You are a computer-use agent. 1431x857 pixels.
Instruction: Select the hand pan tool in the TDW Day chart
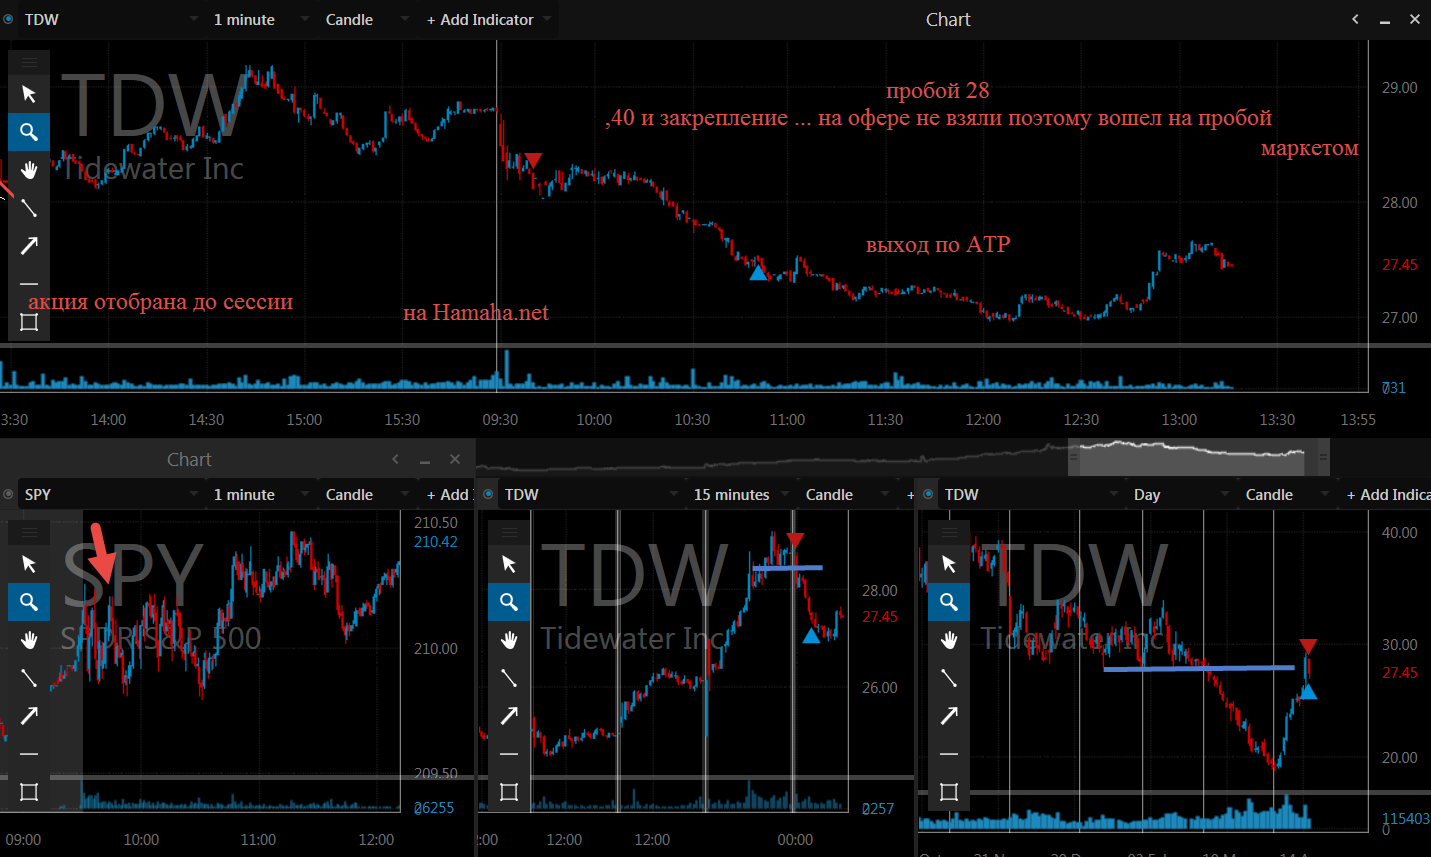click(x=949, y=640)
